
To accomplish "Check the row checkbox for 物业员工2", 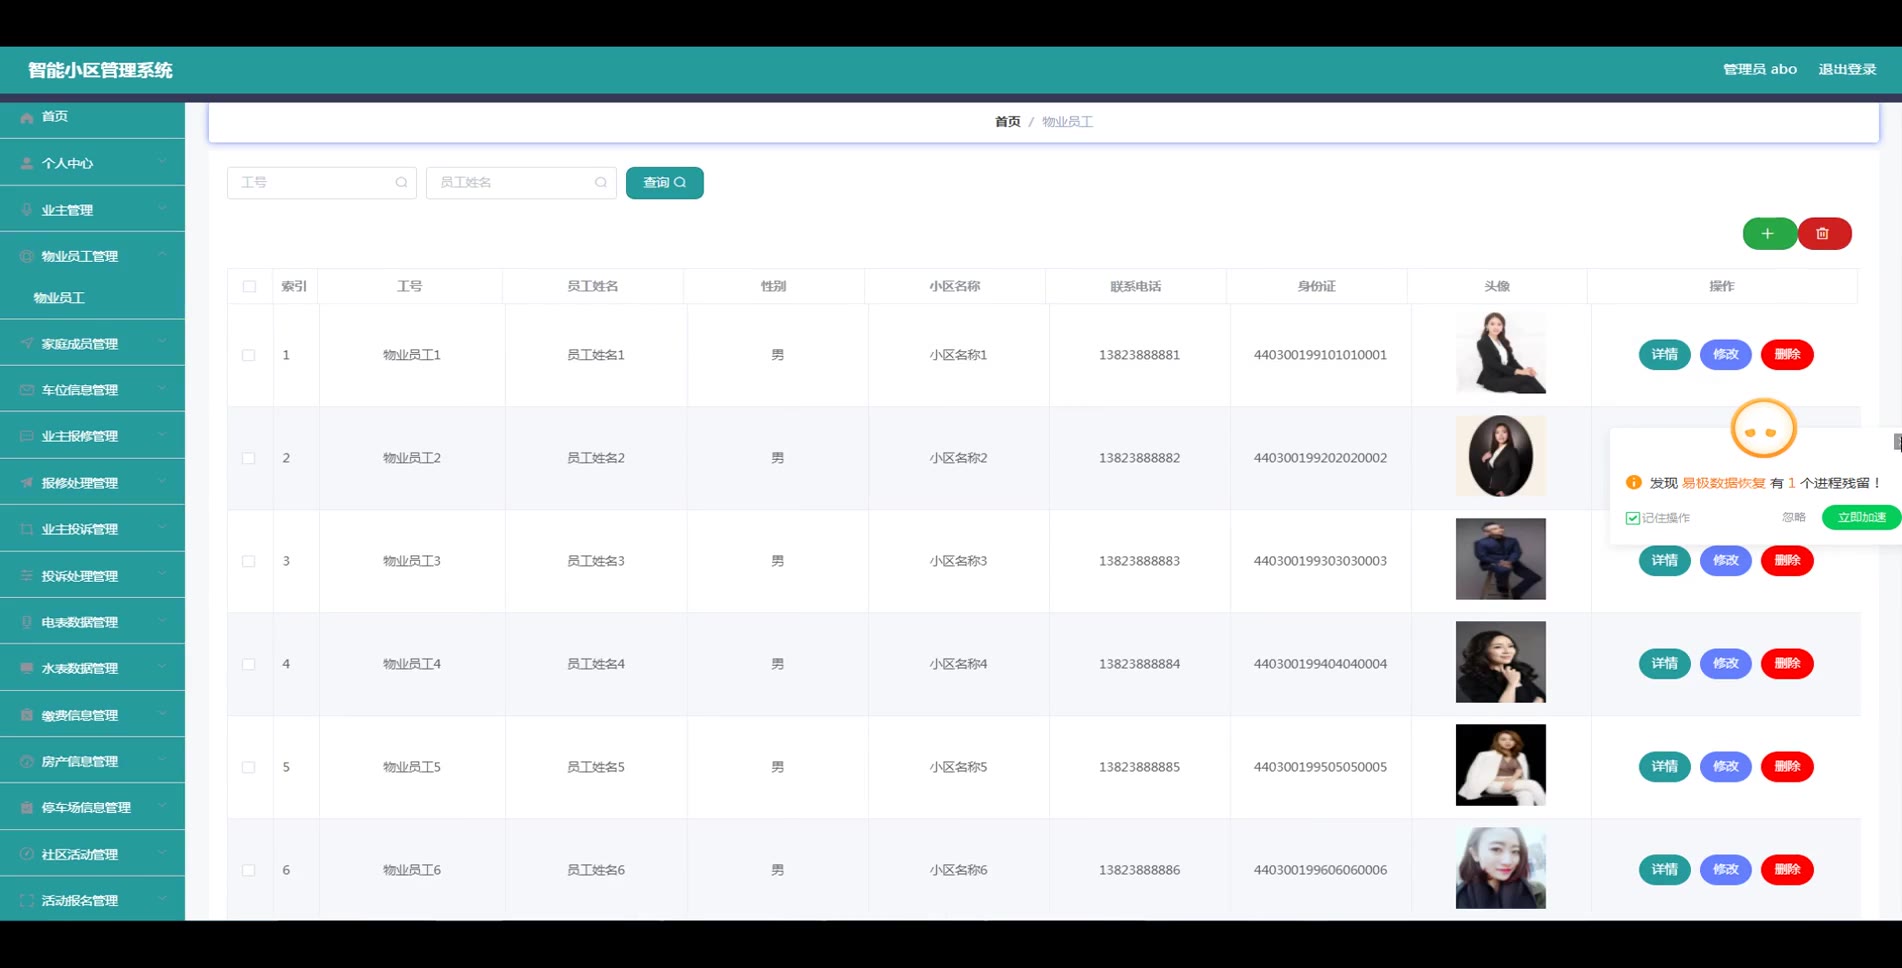I will 248,458.
